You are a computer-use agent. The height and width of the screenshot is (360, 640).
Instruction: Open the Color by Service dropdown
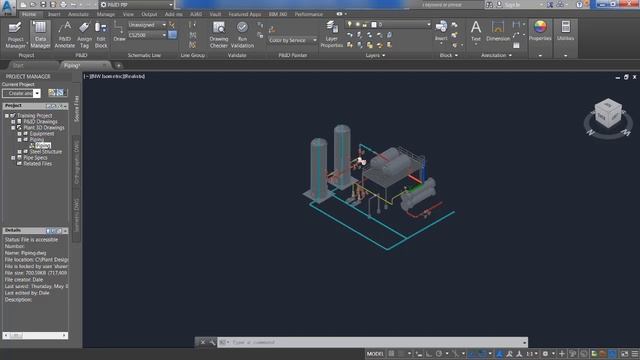(292, 40)
